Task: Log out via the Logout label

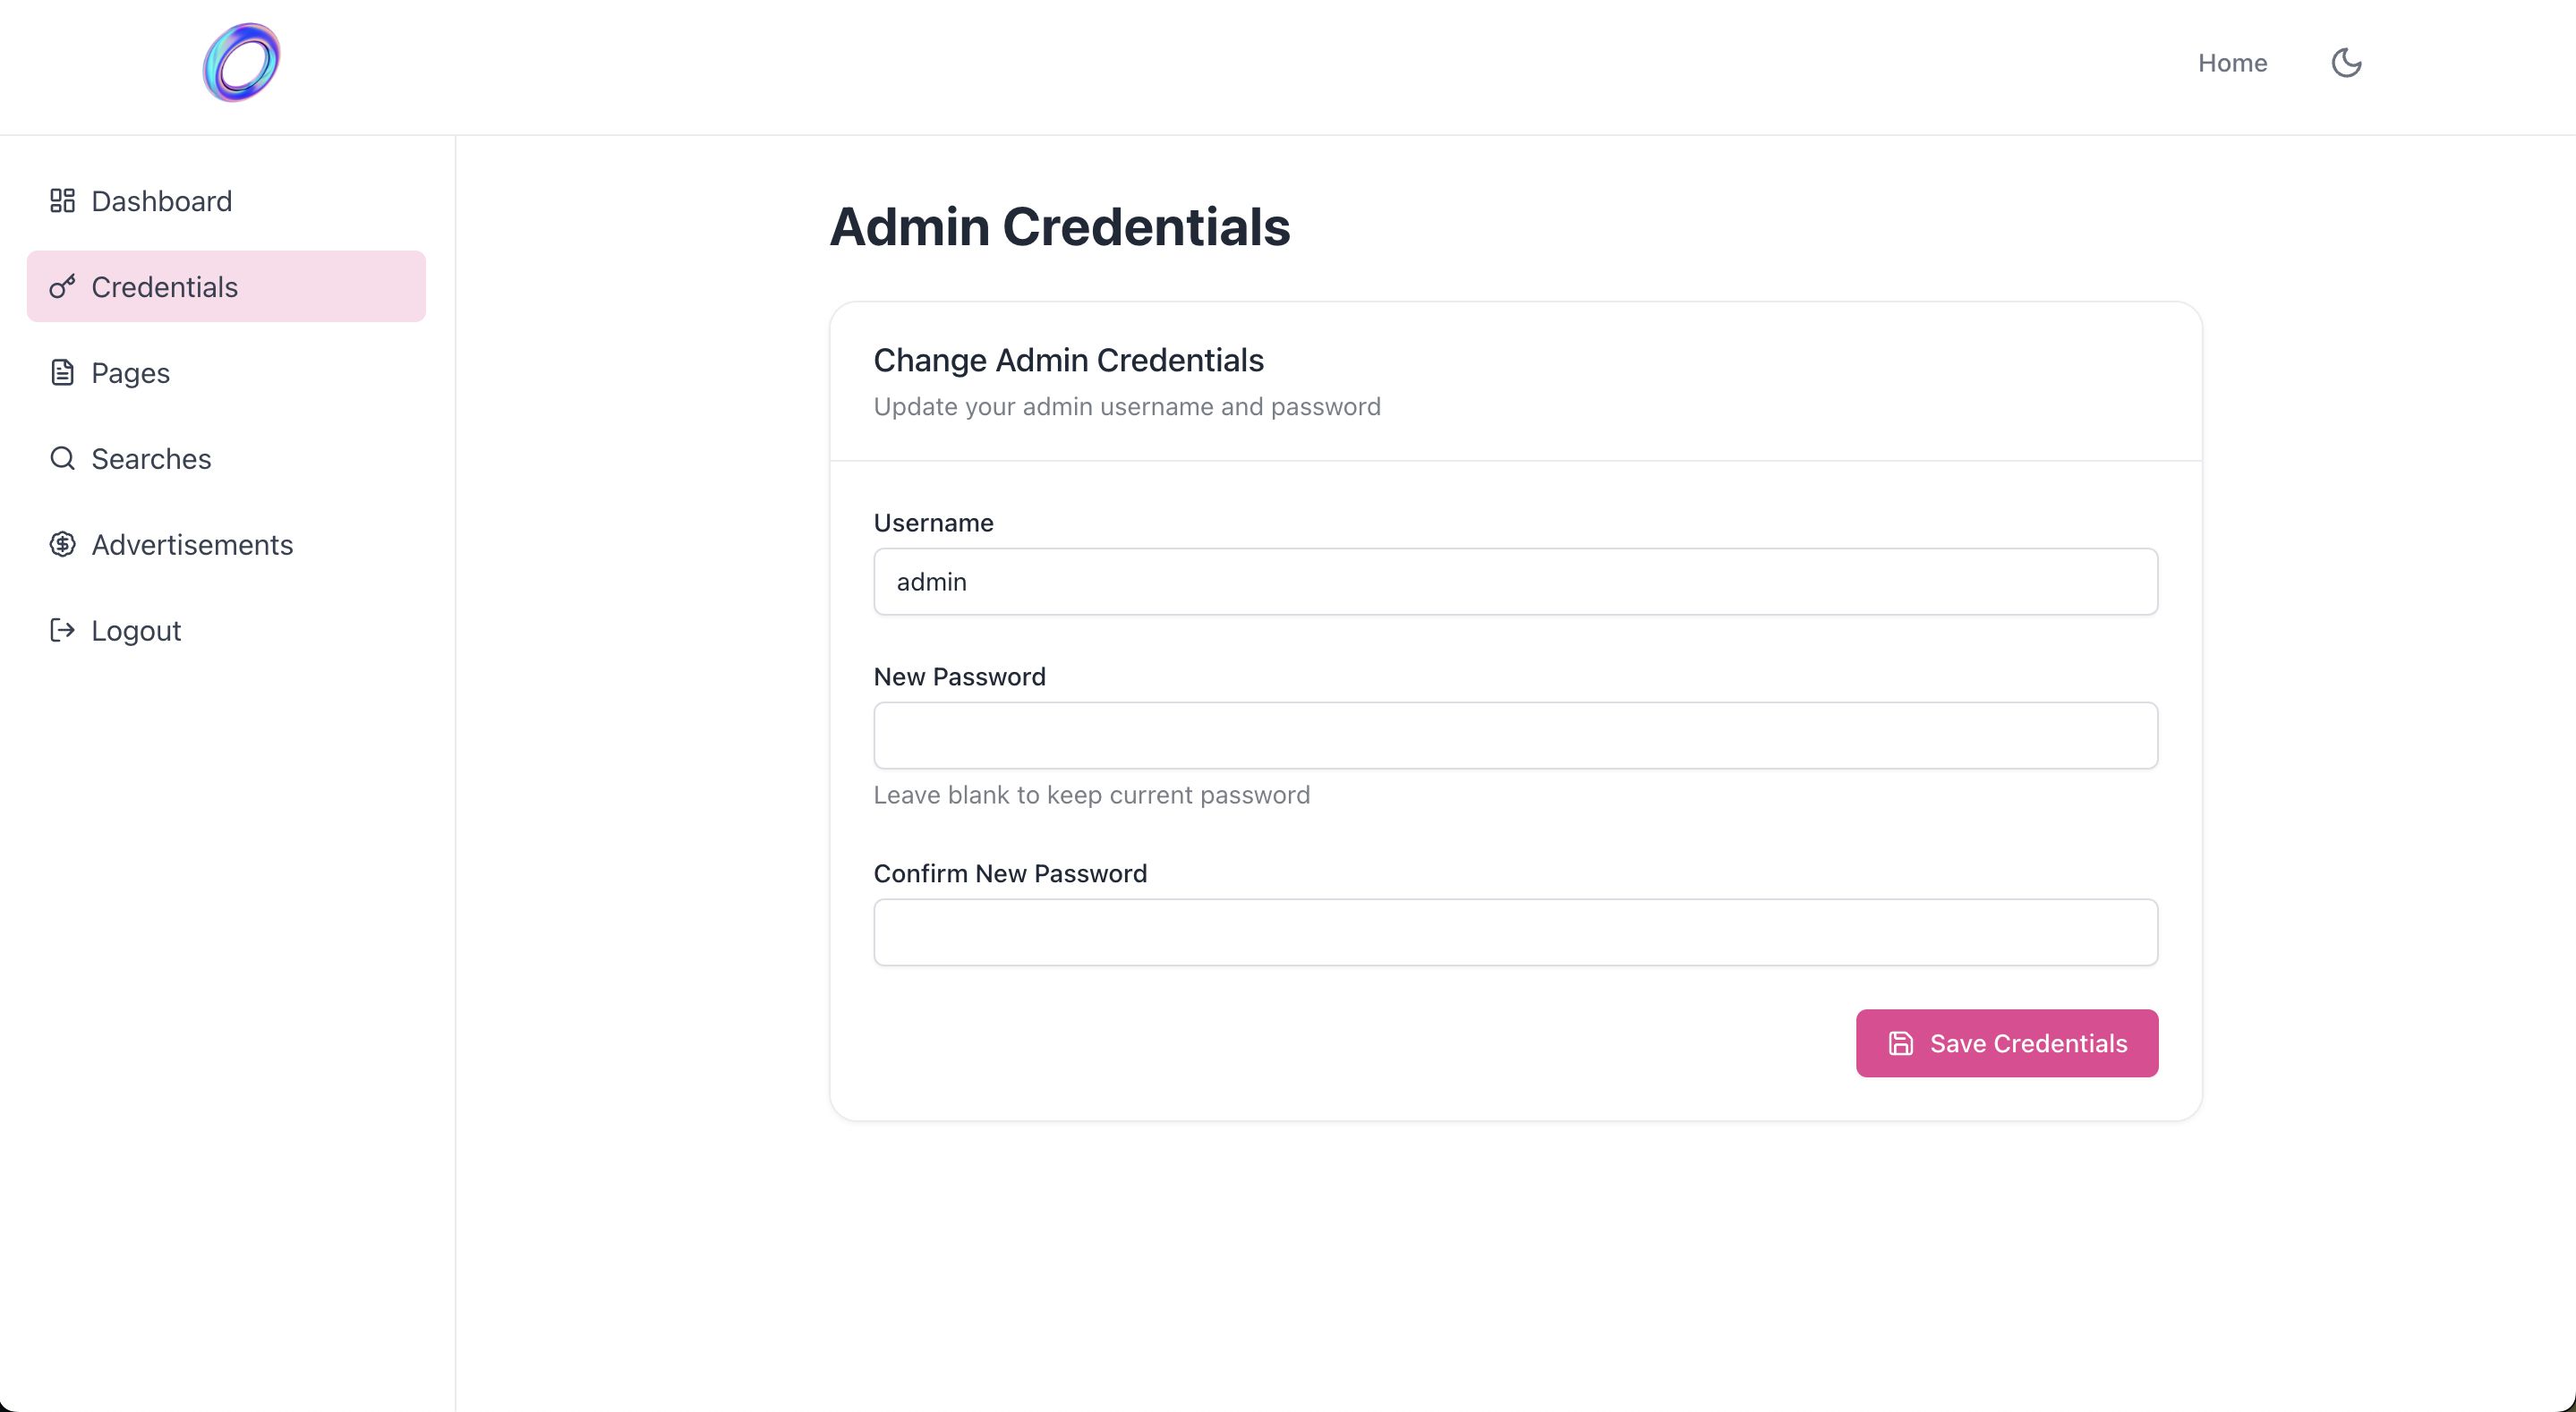Action: [x=136, y=631]
